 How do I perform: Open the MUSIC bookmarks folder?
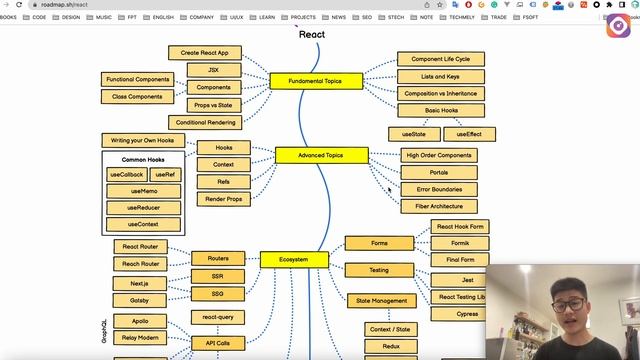99,18
